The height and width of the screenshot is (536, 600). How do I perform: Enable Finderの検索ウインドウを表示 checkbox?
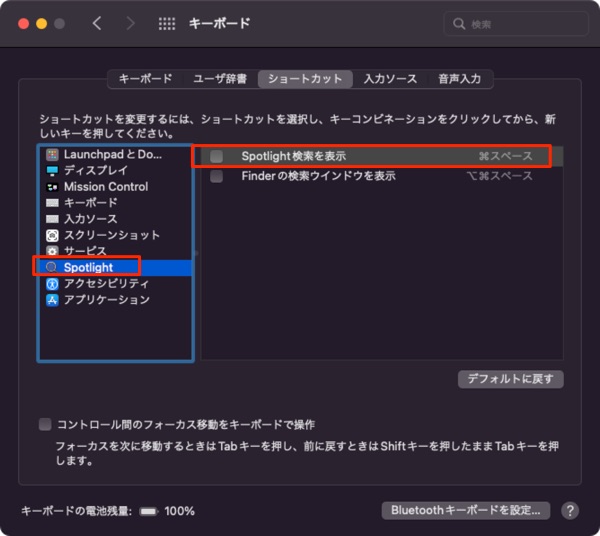click(217, 176)
